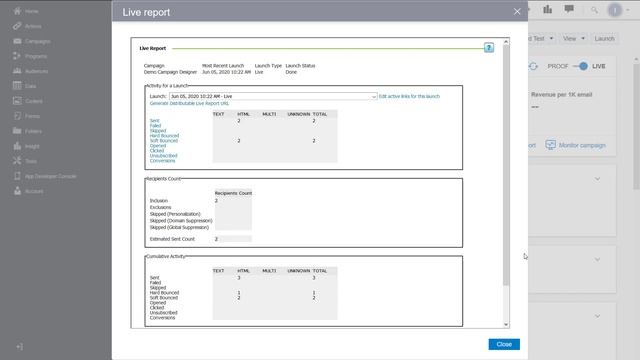Click the Skipped link in Activity for a Launch

(158, 131)
